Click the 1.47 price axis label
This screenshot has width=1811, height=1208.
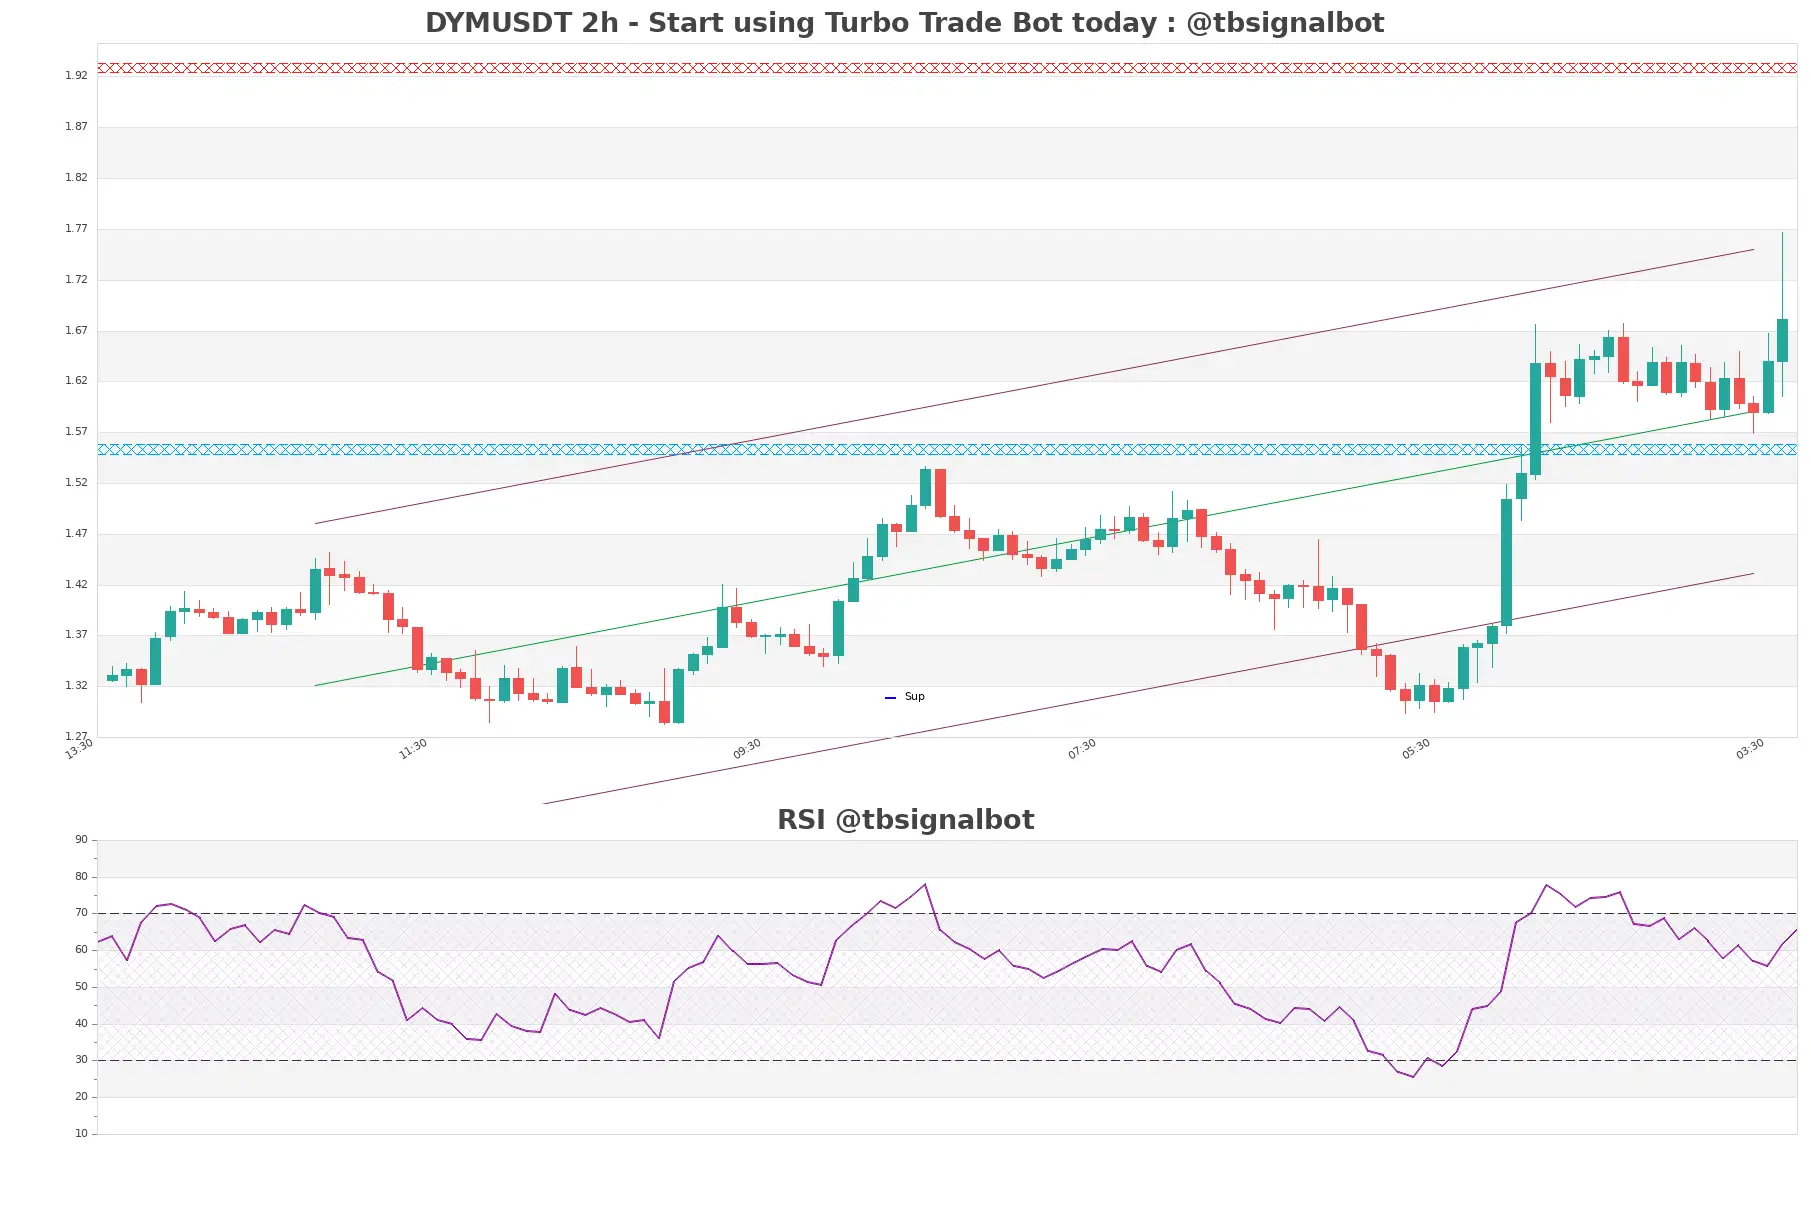[76, 534]
